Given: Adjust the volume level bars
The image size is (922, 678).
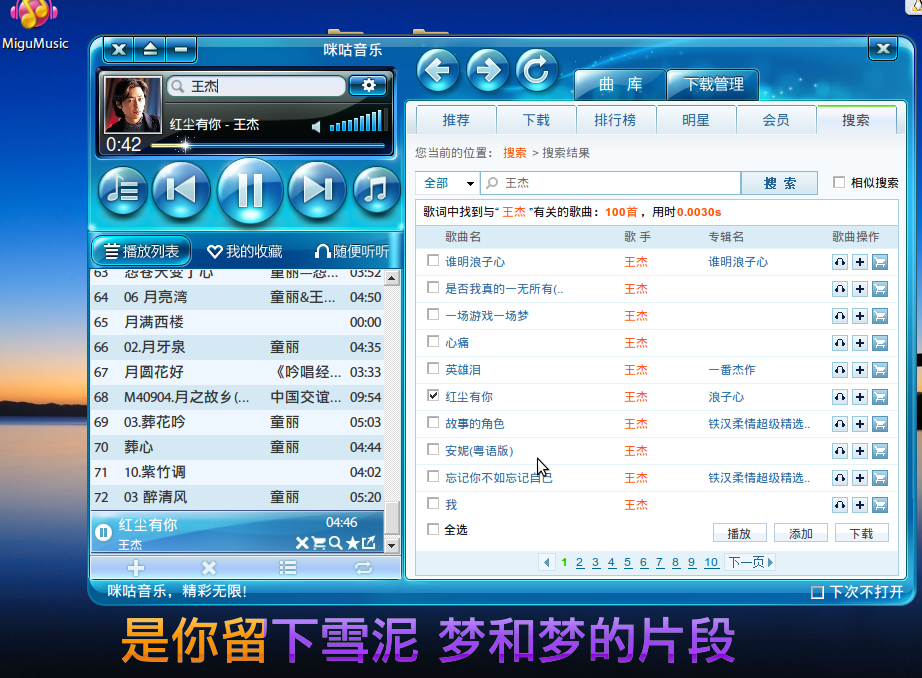Looking at the screenshot, I should 356,121.
